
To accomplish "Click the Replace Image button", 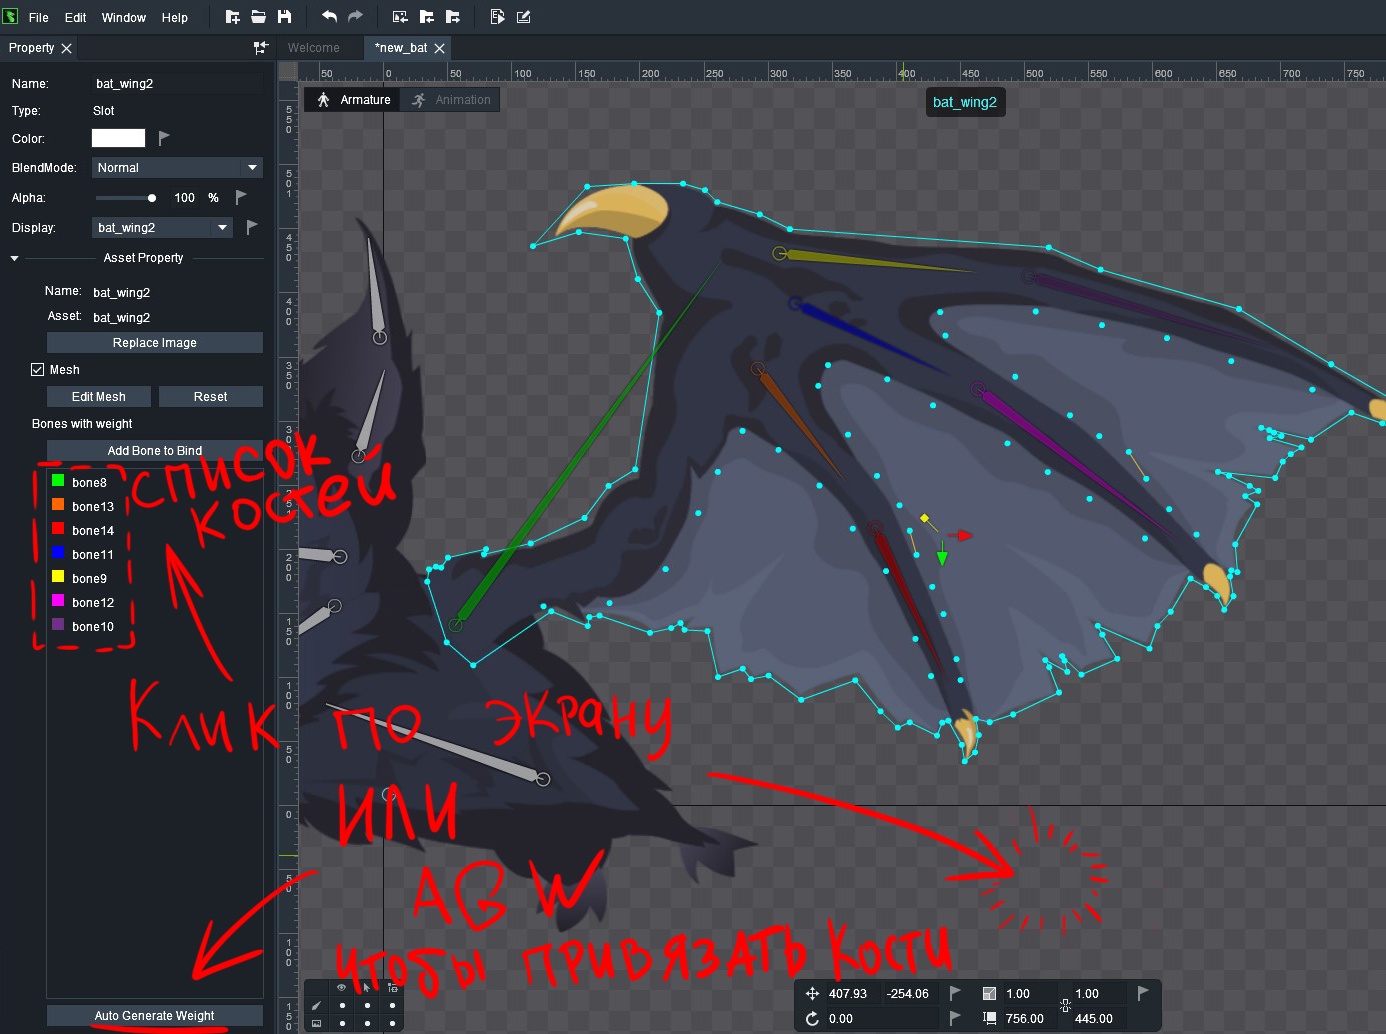I will (155, 342).
